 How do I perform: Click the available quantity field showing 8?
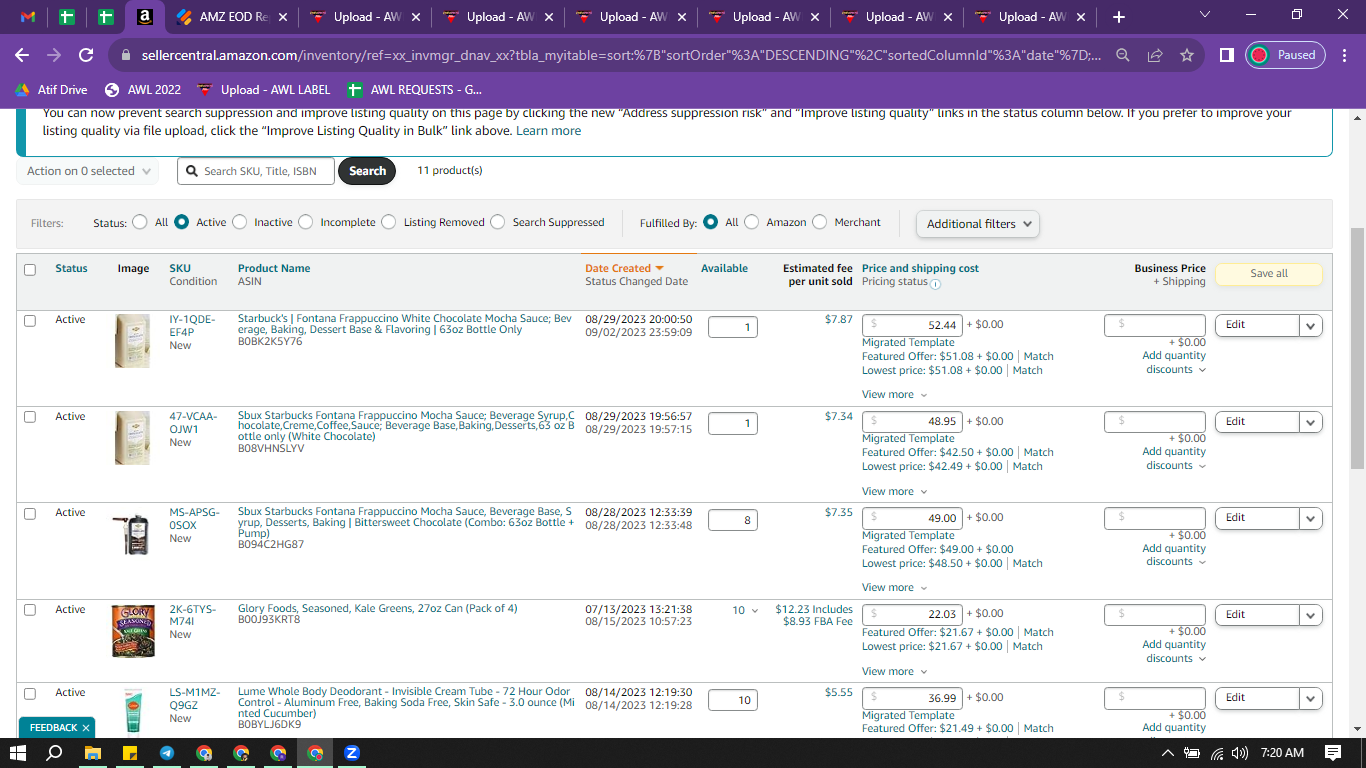[733, 520]
